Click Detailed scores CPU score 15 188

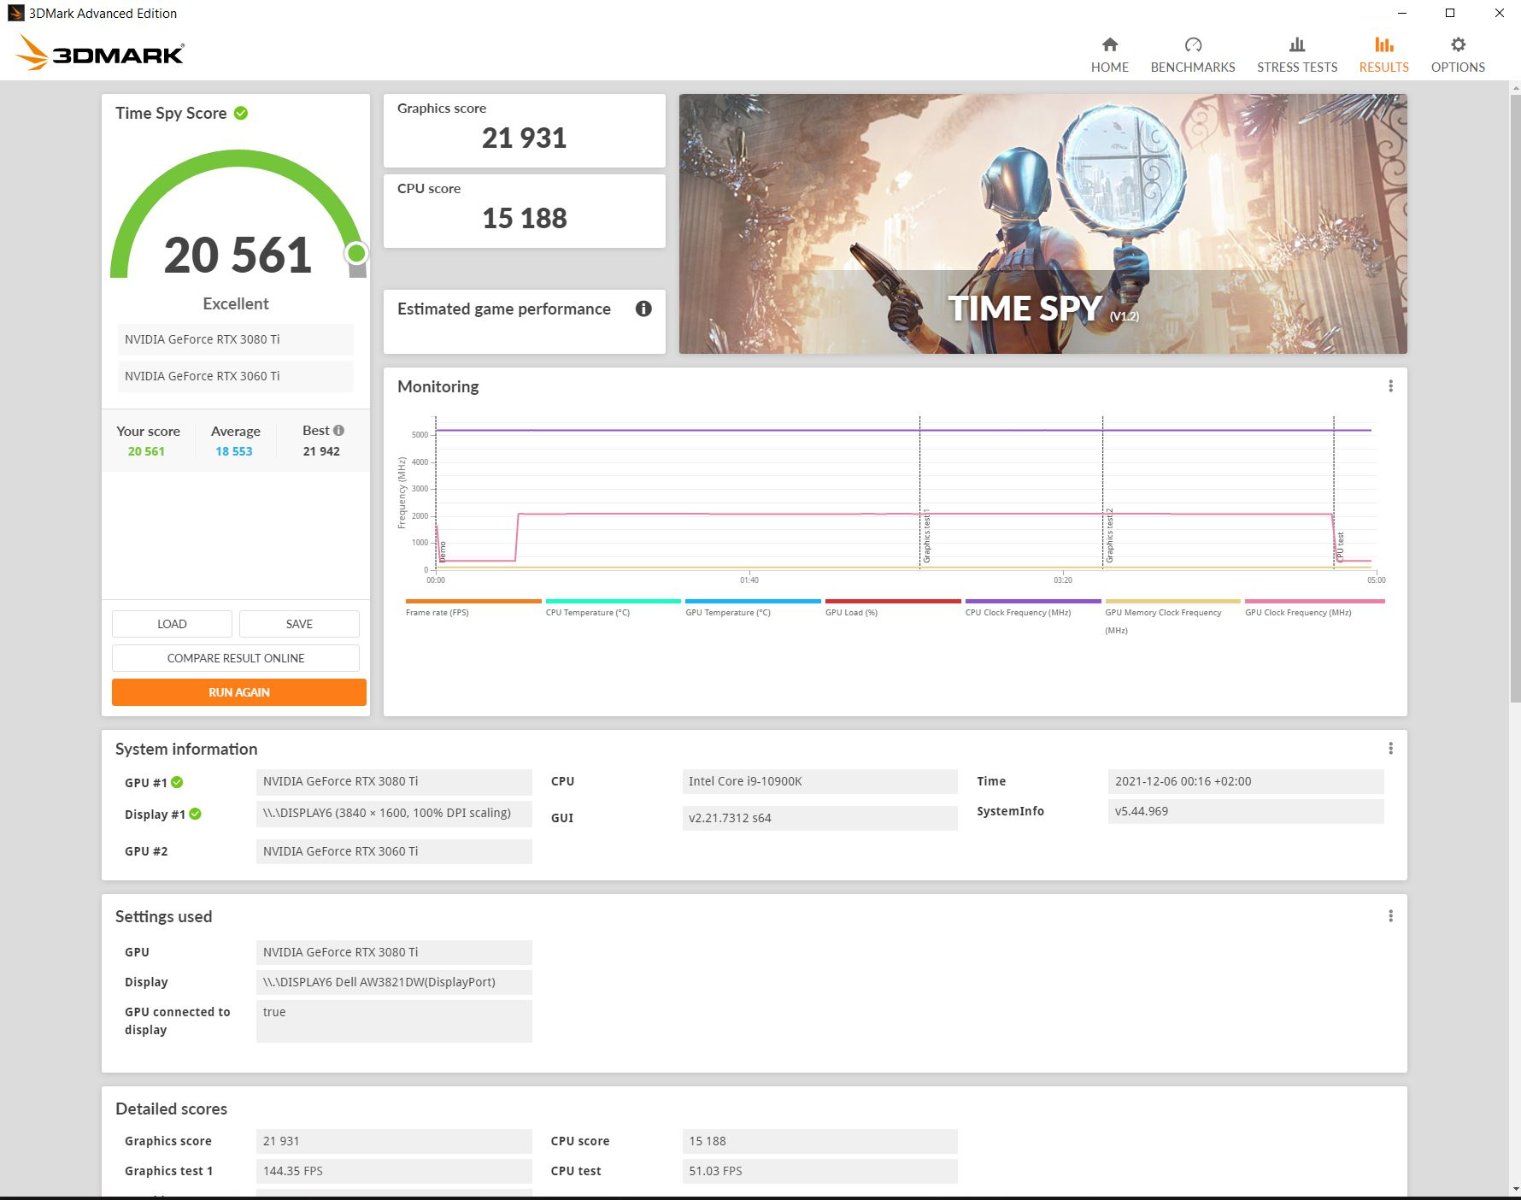pos(820,1141)
